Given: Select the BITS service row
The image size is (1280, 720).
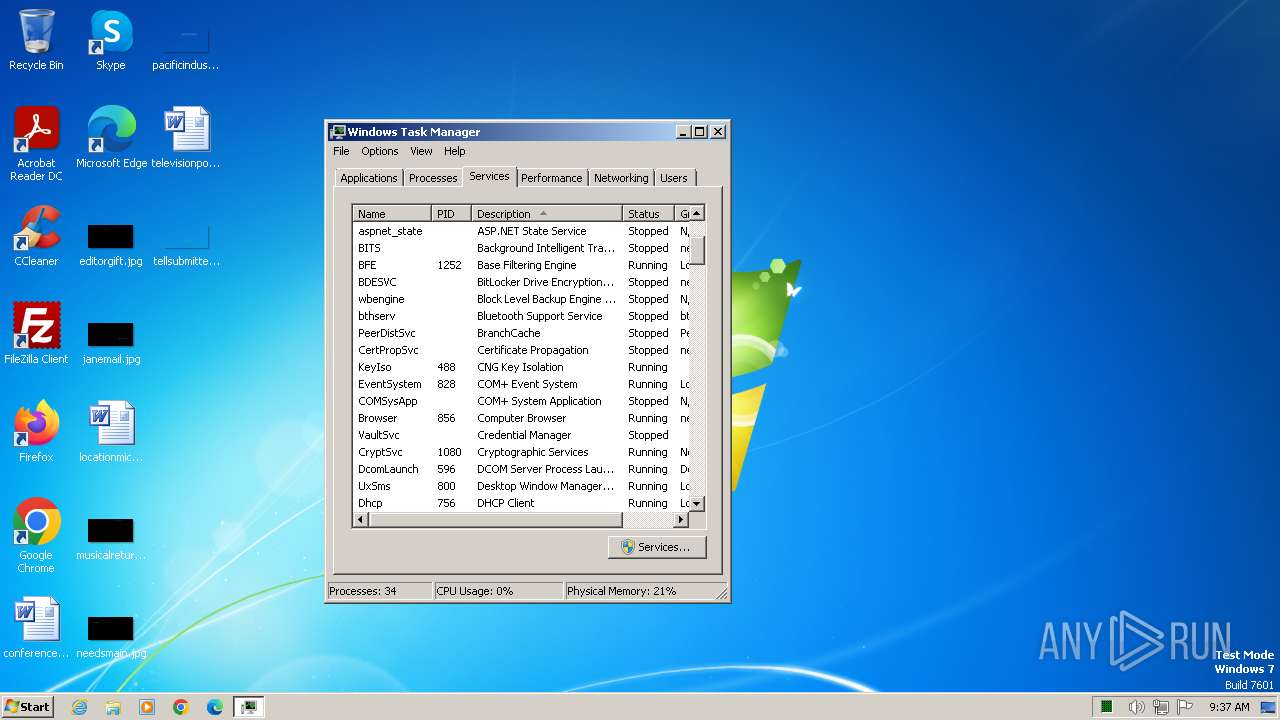Looking at the screenshot, I should pyautogui.click(x=521, y=248).
